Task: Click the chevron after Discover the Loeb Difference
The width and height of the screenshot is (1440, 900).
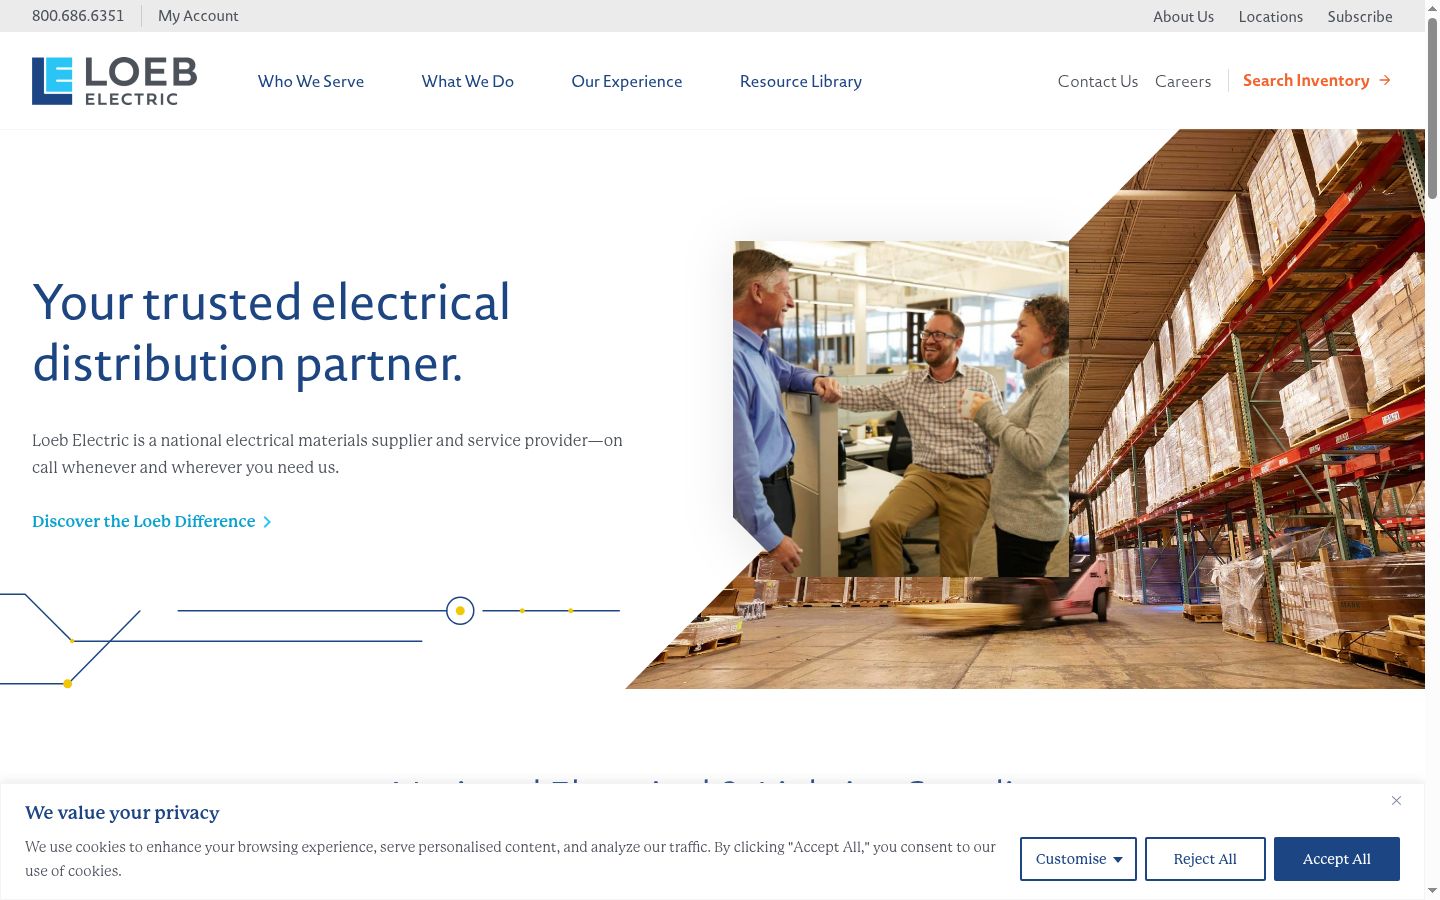Action: coord(267,522)
